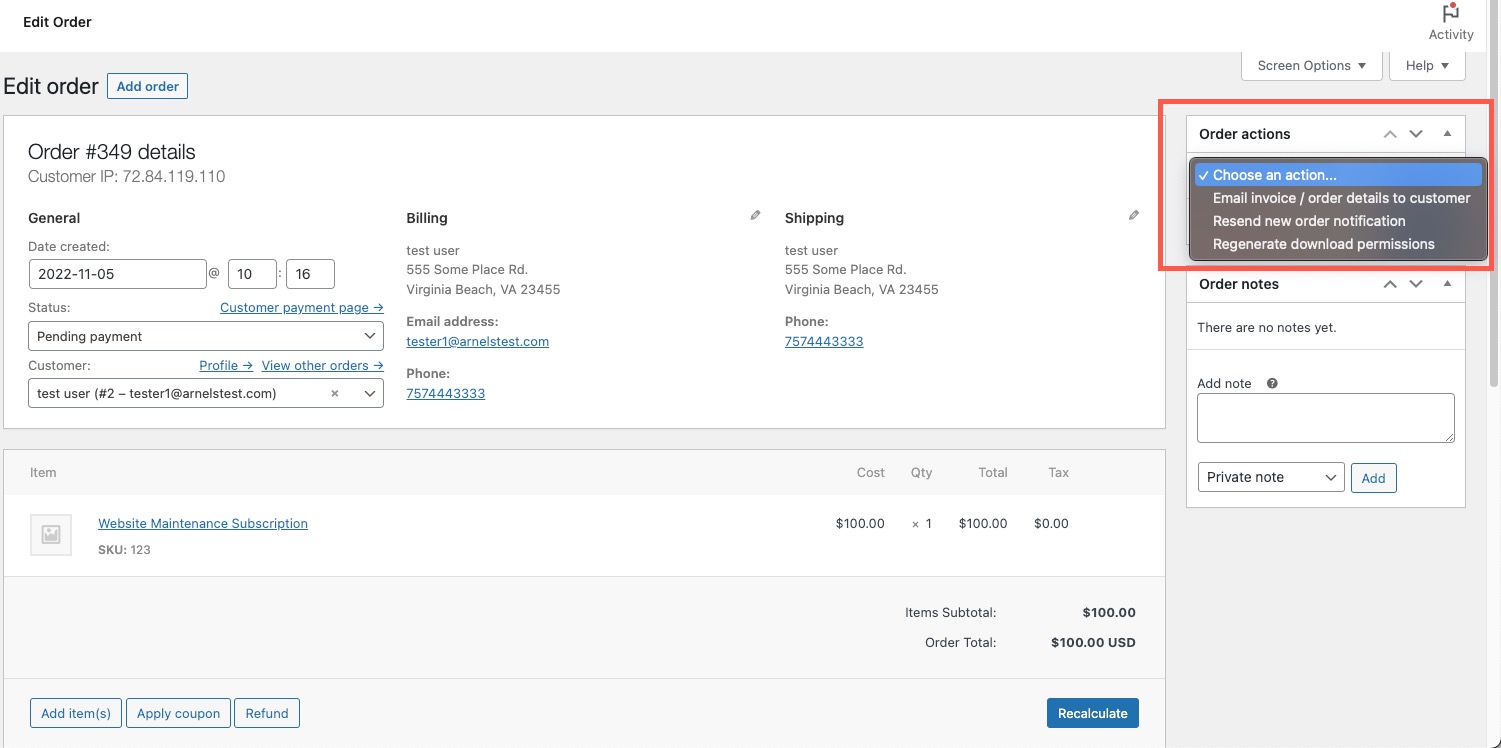
Task: Collapse the Order notes panel
Action: 1447,284
